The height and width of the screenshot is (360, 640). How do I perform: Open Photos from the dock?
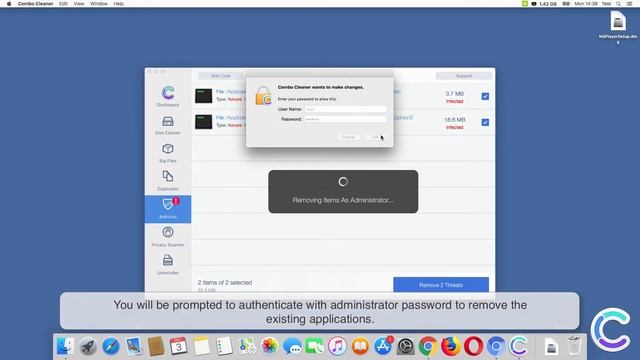[x=269, y=346]
